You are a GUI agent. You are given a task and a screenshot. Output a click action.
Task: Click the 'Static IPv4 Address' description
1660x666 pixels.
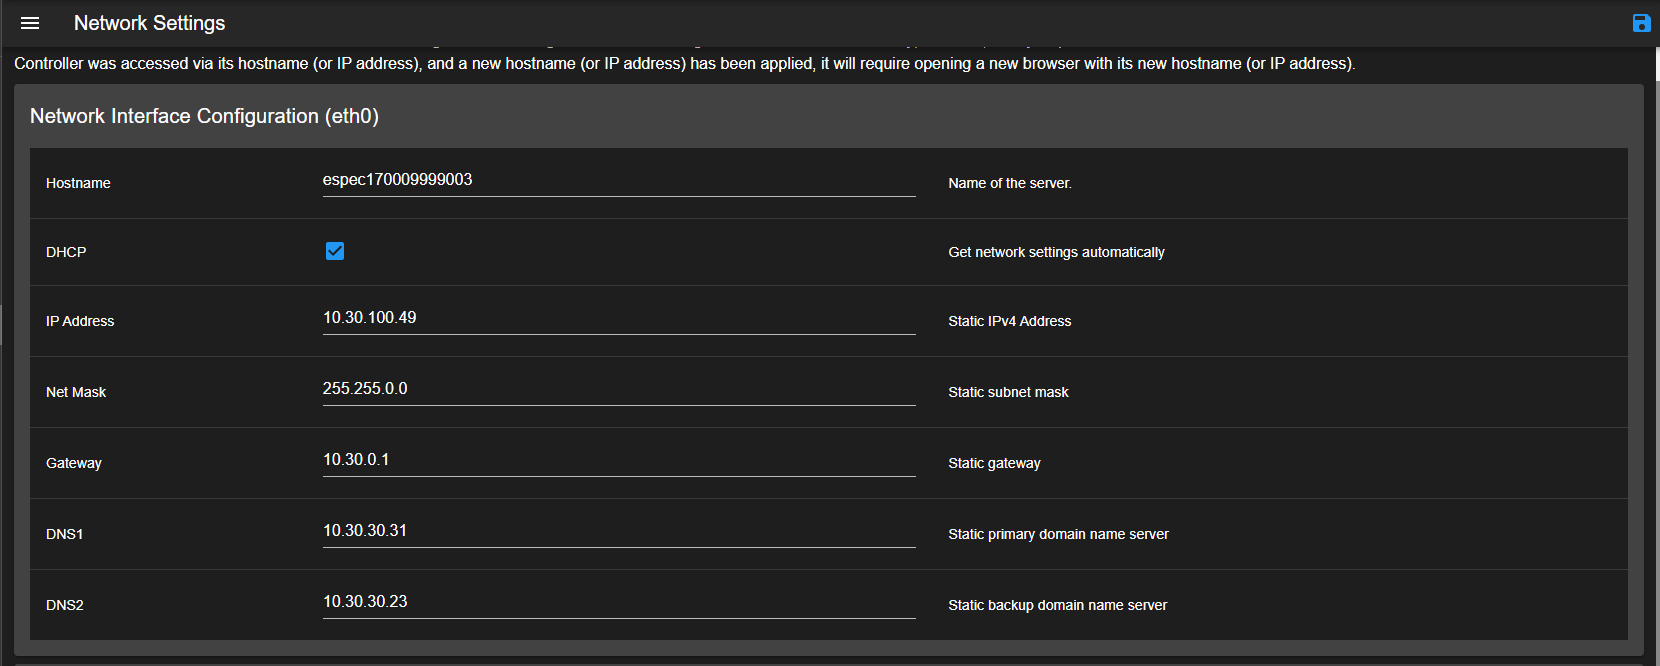tap(1010, 321)
